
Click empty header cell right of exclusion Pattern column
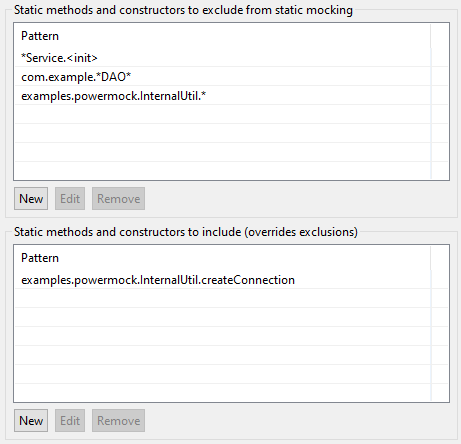coord(439,36)
